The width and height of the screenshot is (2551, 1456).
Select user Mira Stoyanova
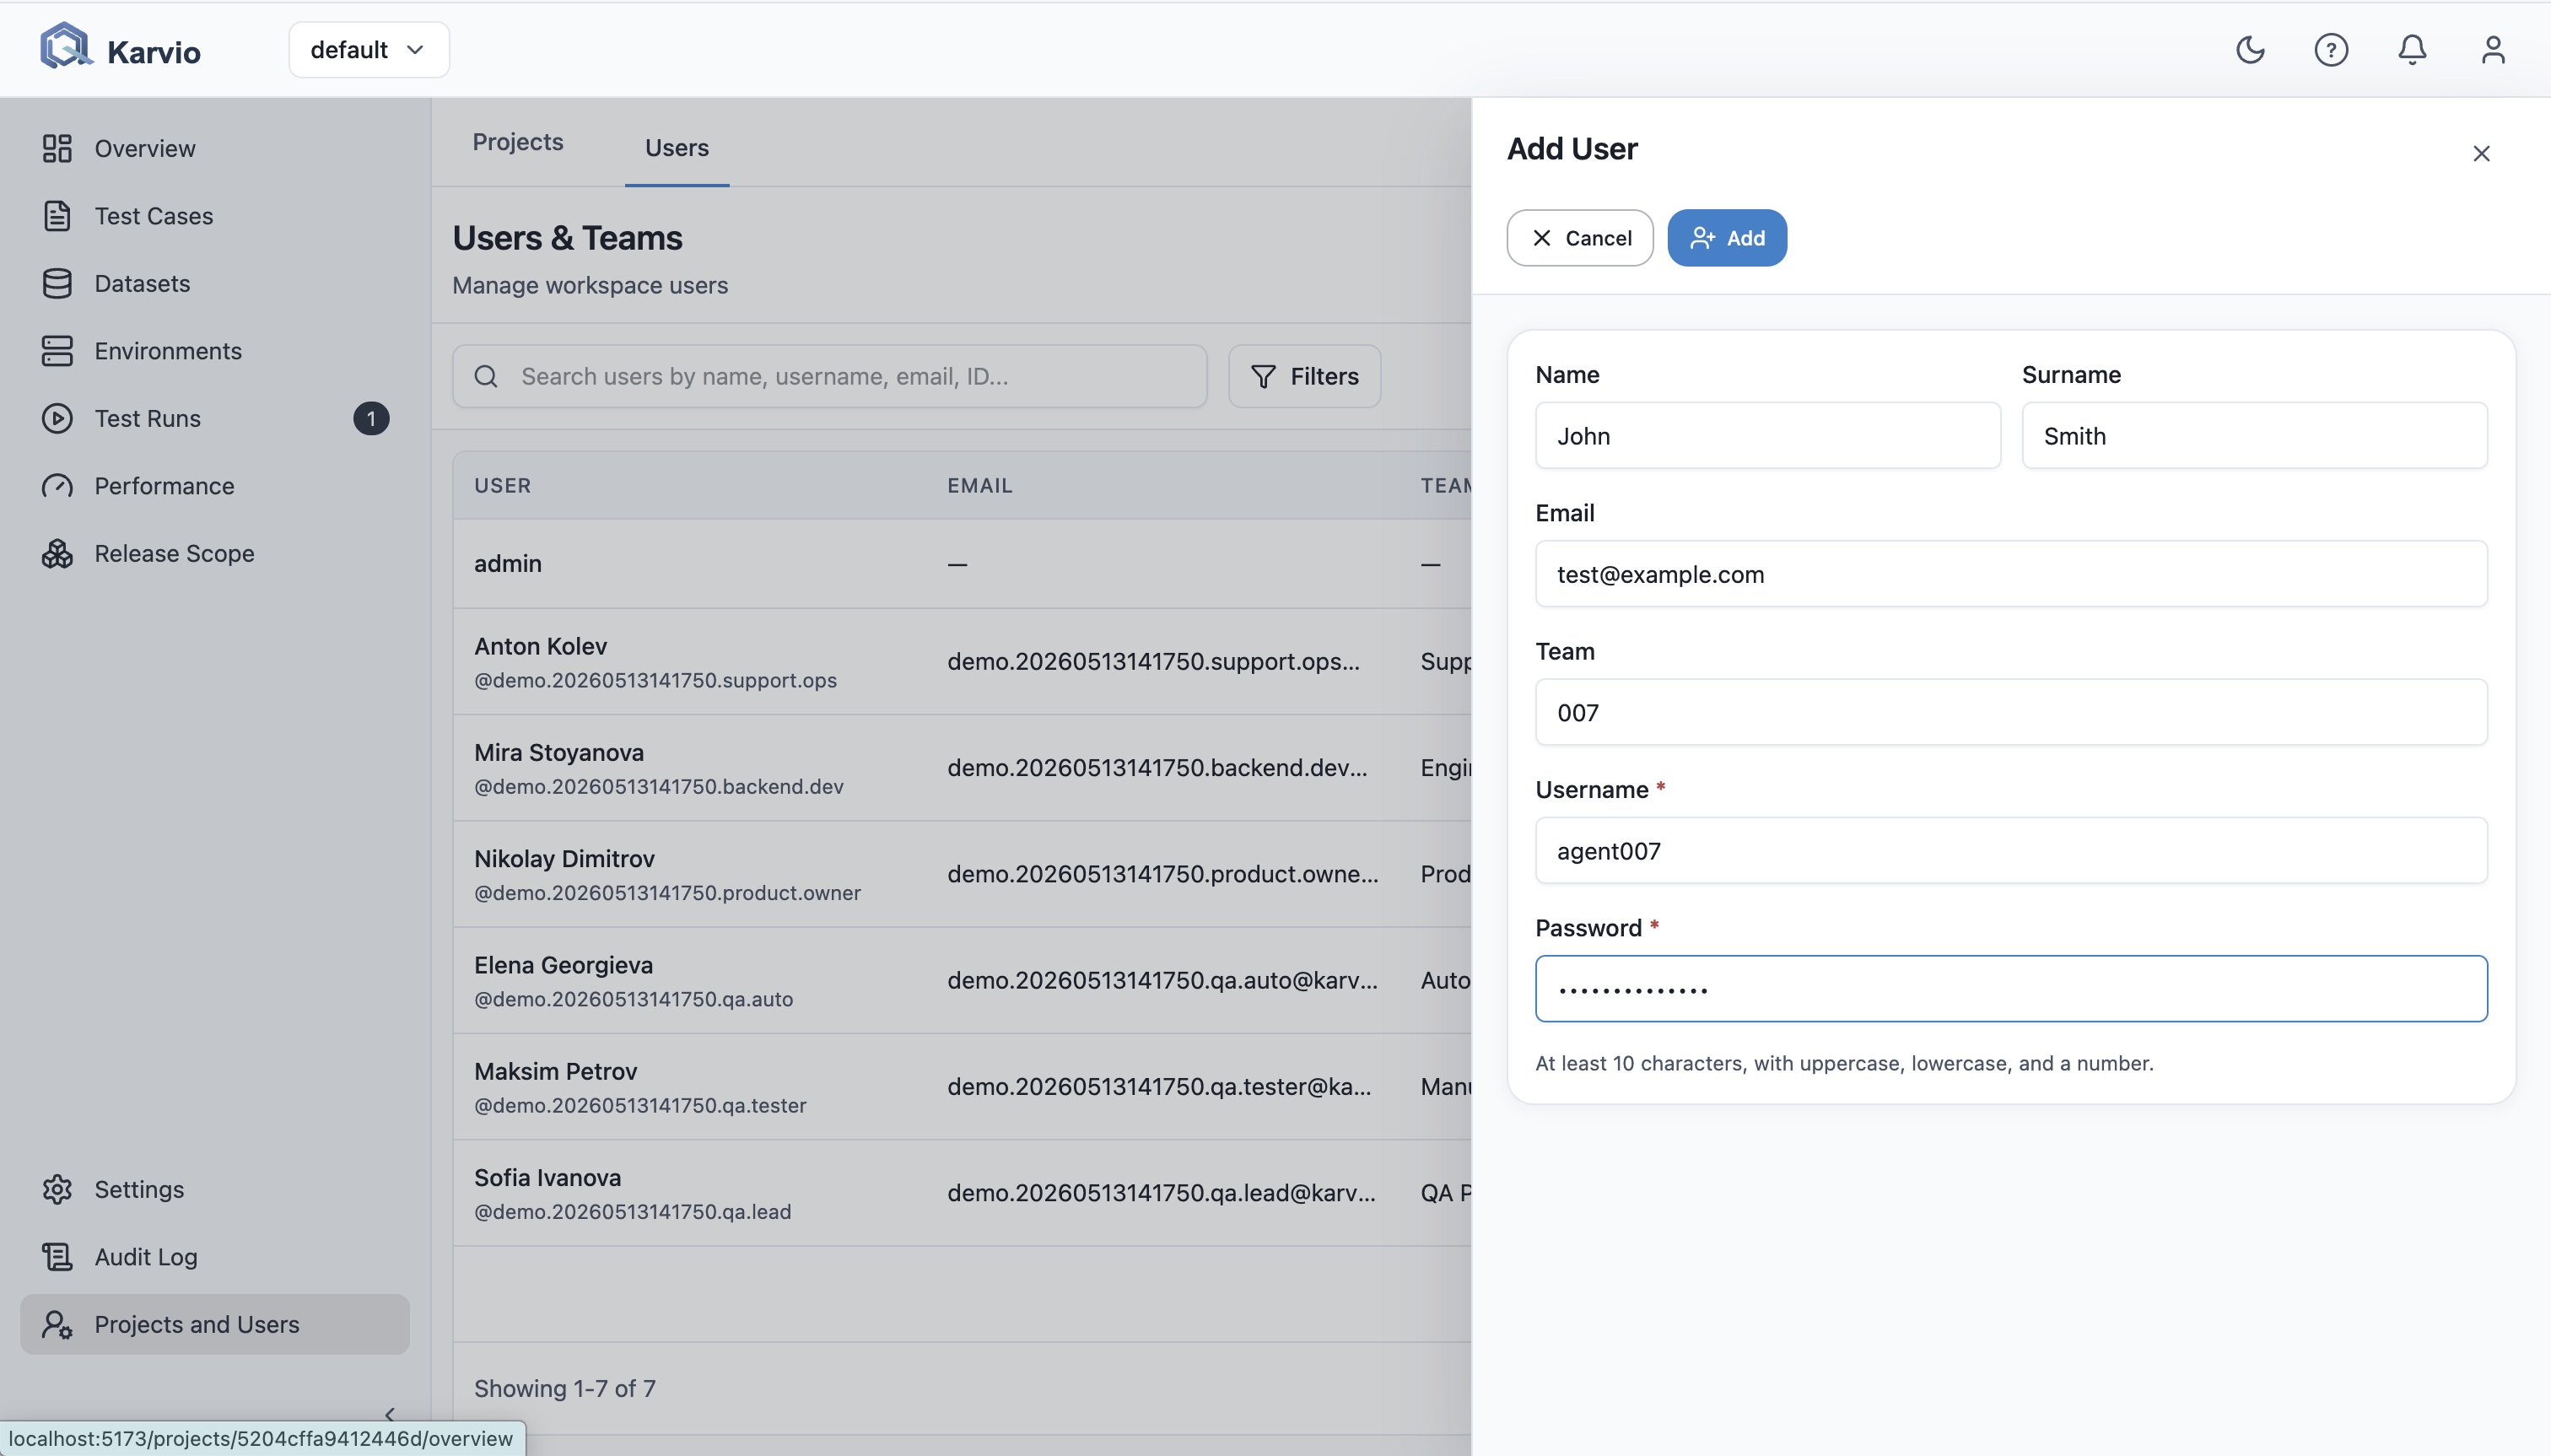pyautogui.click(x=962, y=768)
